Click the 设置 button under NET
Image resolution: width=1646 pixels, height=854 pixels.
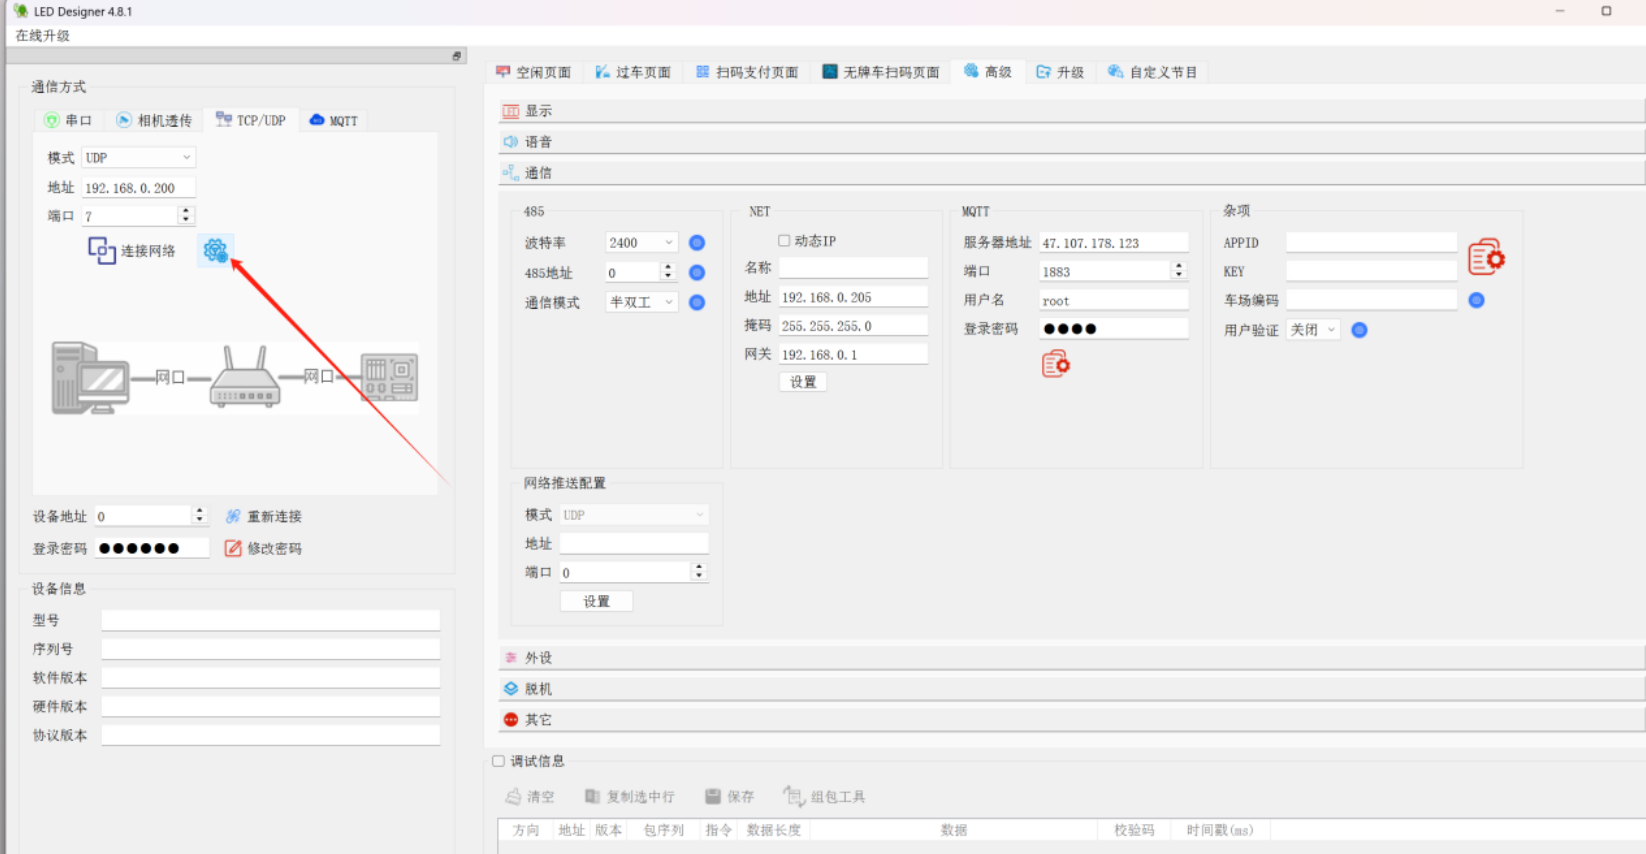803,382
